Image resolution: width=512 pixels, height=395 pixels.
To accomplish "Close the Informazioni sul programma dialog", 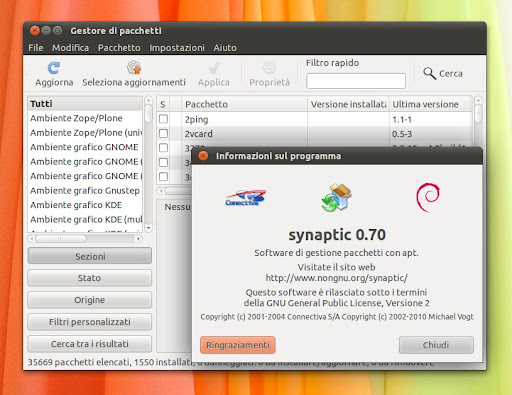I will [203, 156].
